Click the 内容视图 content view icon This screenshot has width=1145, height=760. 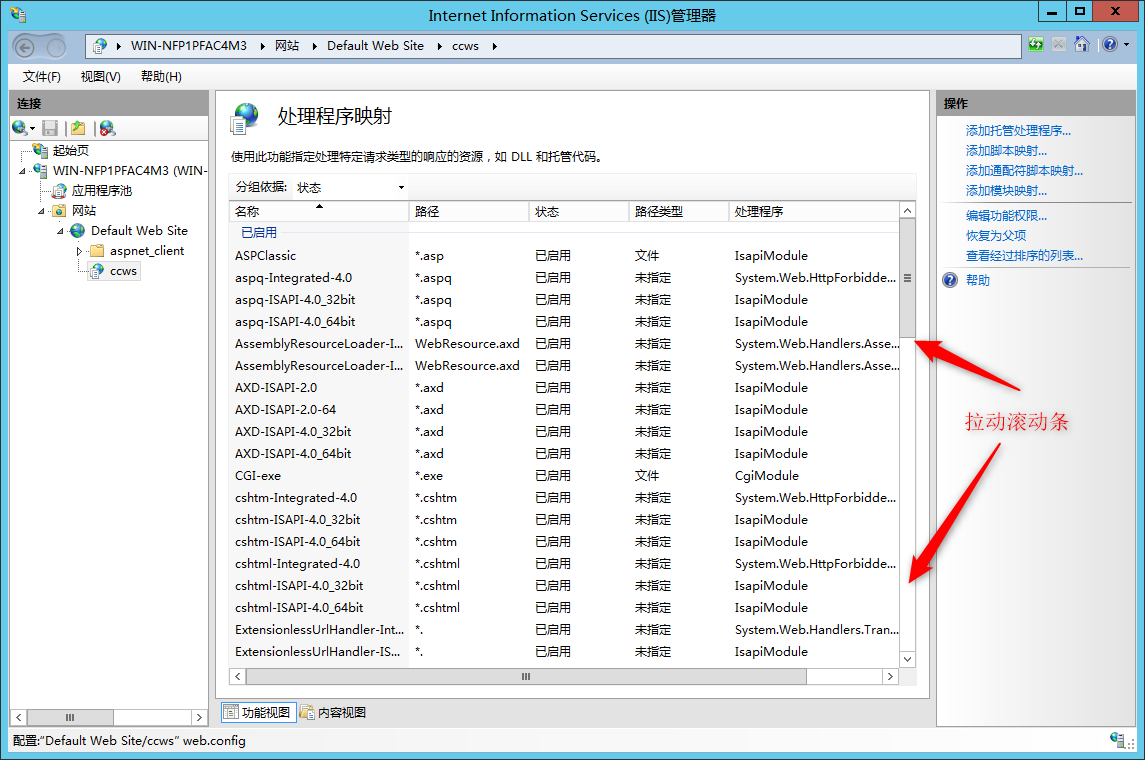pos(307,713)
